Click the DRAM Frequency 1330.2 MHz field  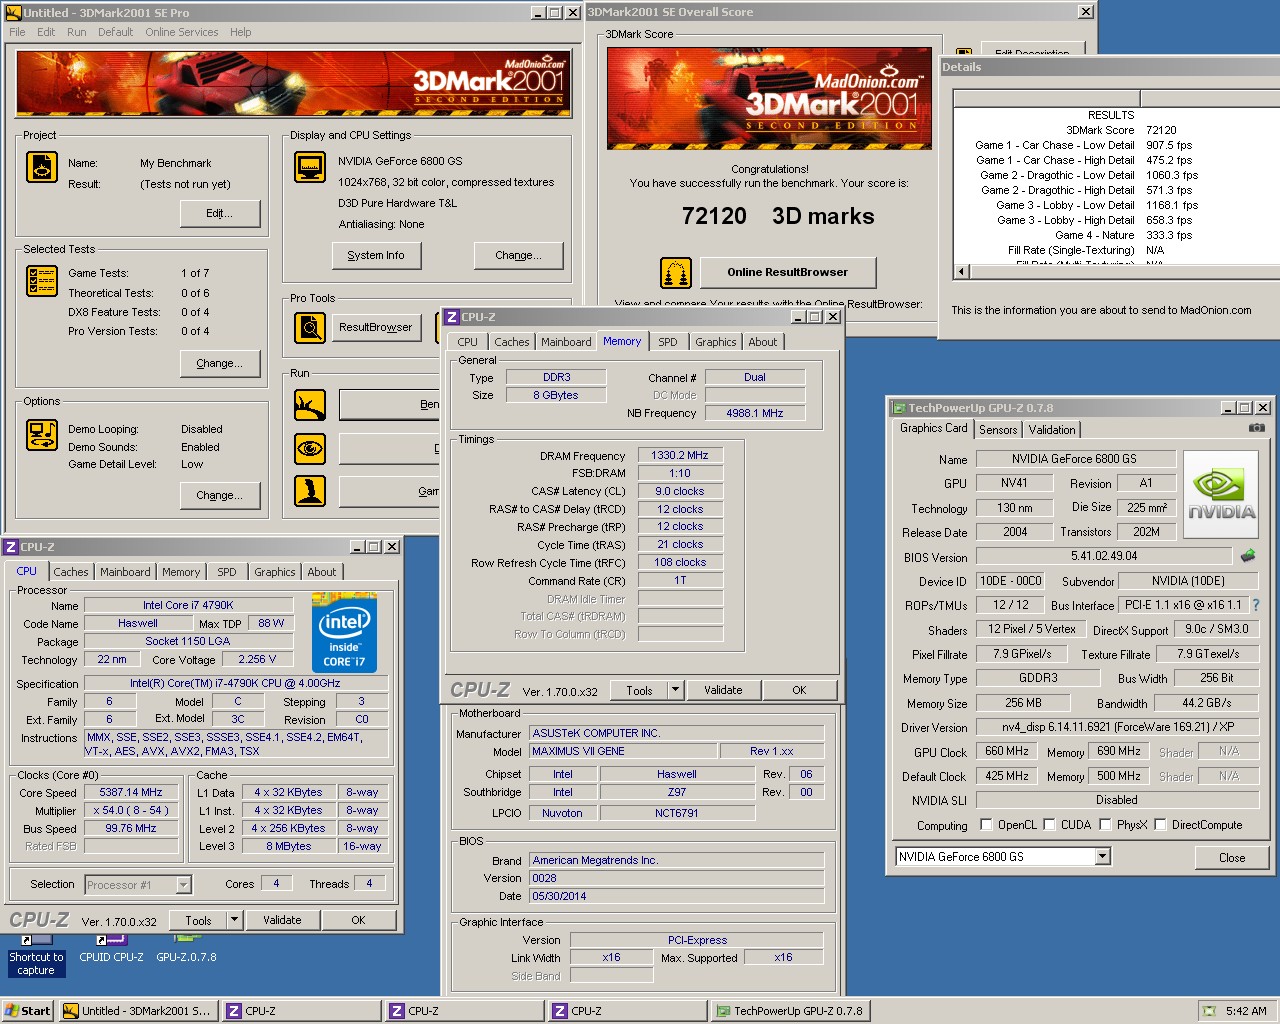[680, 455]
